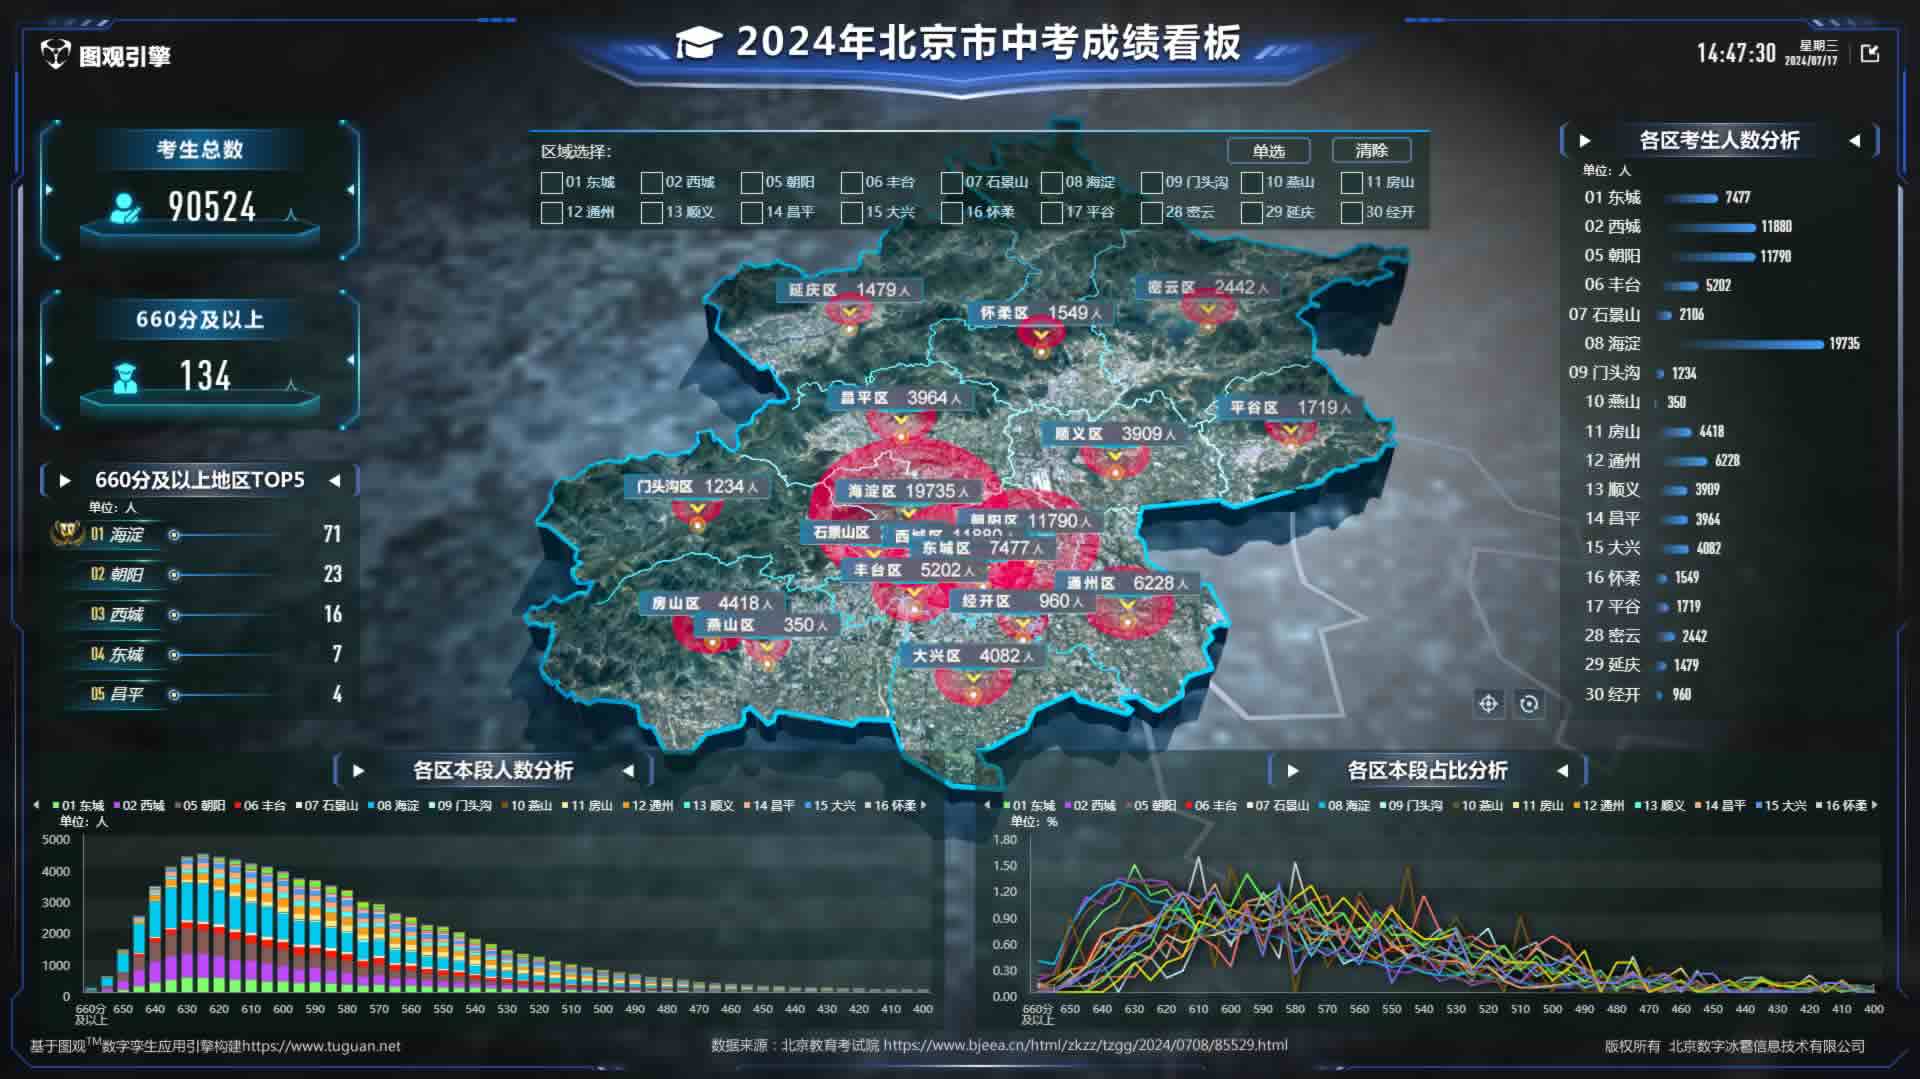The height and width of the screenshot is (1079, 1920).
Task: Click the 14:47:30 clock display
Action: pos(1736,53)
